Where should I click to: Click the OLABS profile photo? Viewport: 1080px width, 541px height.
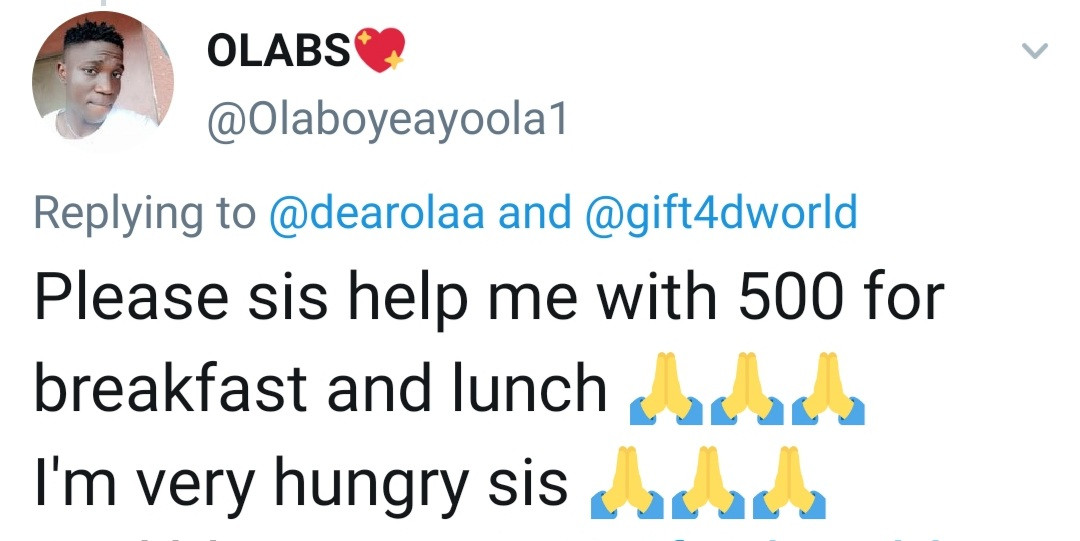click(x=103, y=82)
